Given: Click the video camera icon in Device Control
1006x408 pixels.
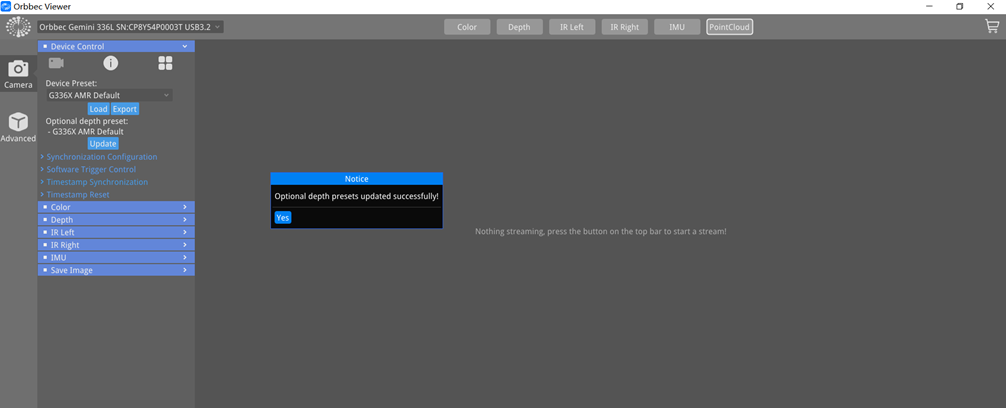Looking at the screenshot, I should (56, 64).
